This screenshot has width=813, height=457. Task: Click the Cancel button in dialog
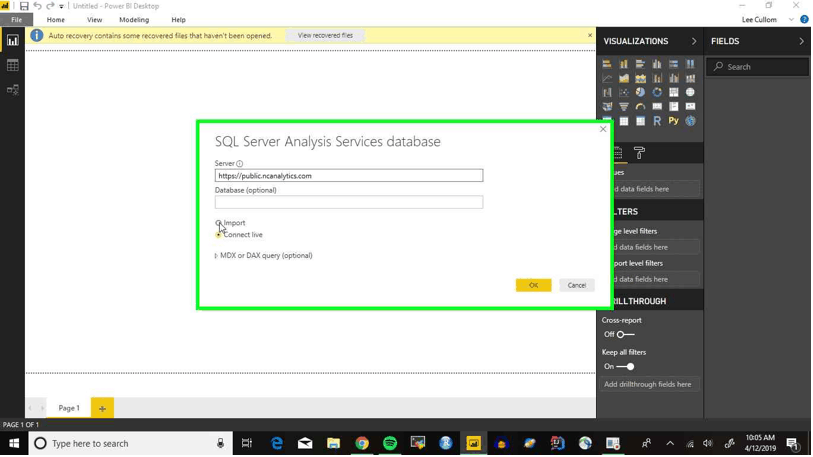coord(576,285)
